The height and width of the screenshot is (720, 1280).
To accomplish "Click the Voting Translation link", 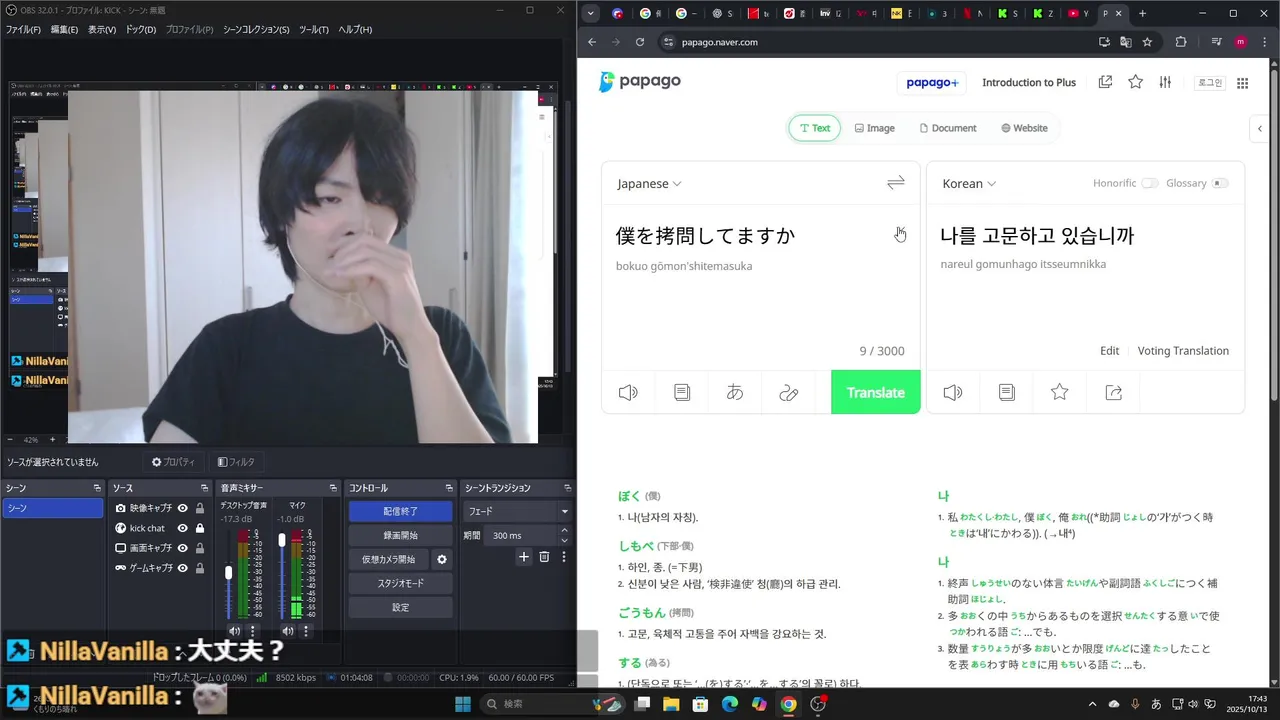I will pos(1183,351).
